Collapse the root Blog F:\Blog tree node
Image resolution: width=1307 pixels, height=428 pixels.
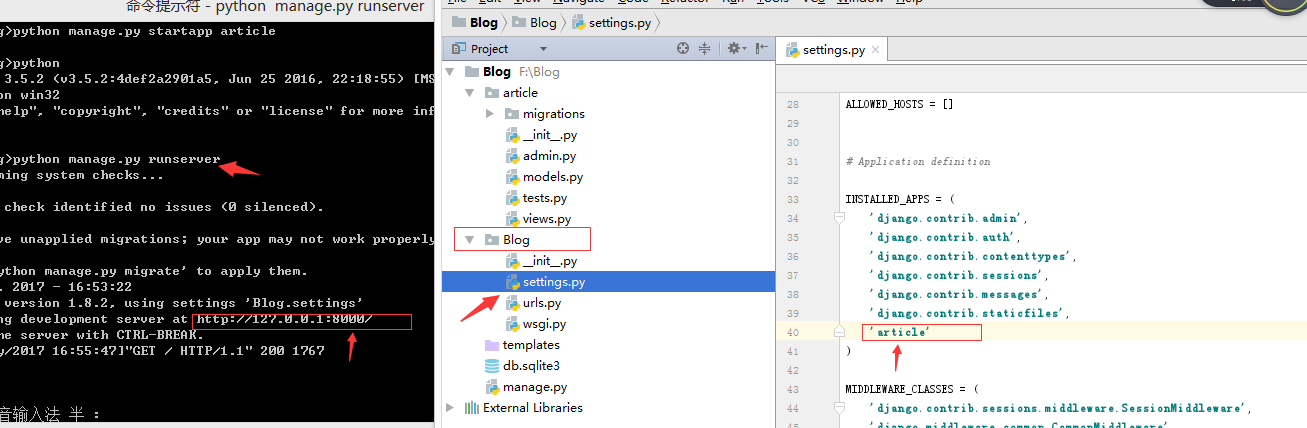coord(450,72)
